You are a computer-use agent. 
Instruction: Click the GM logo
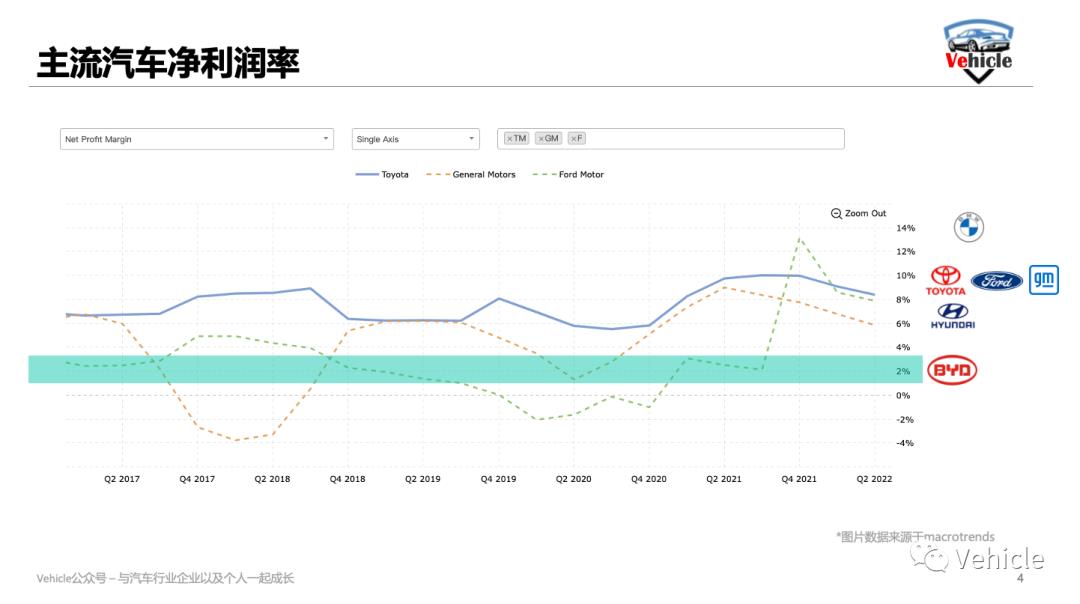click(1043, 280)
